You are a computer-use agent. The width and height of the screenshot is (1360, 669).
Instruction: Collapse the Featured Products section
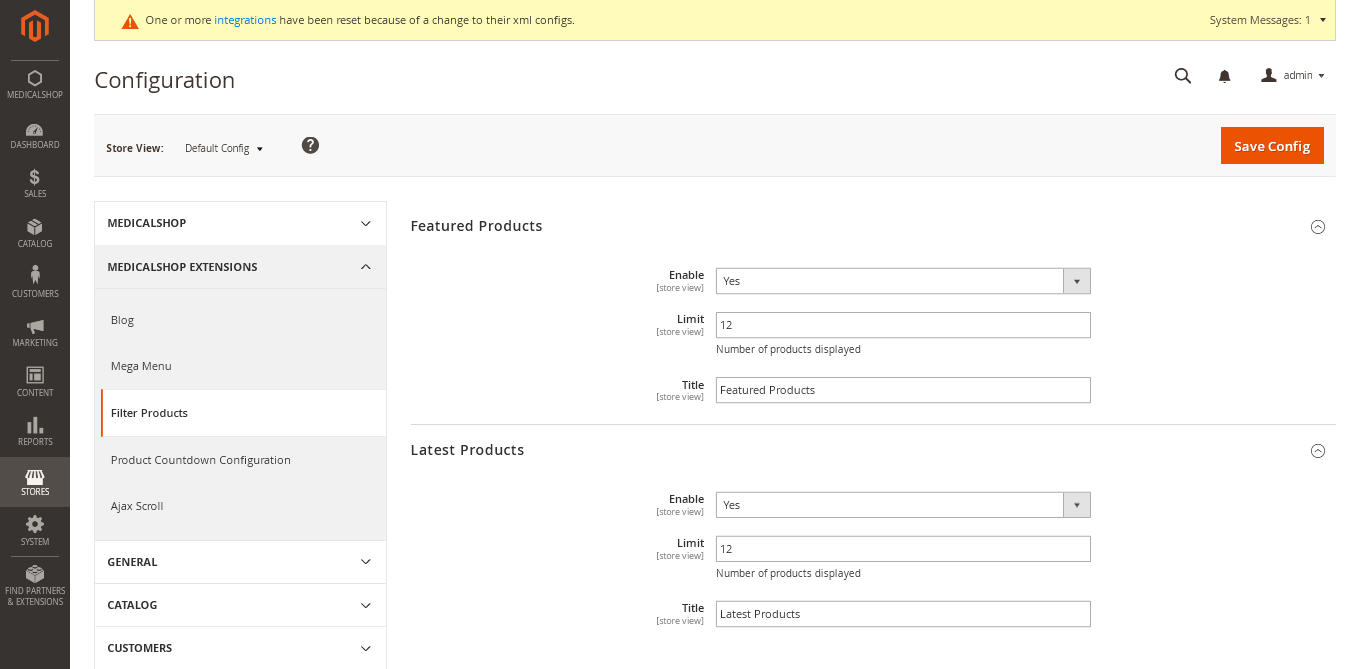pos(1318,227)
